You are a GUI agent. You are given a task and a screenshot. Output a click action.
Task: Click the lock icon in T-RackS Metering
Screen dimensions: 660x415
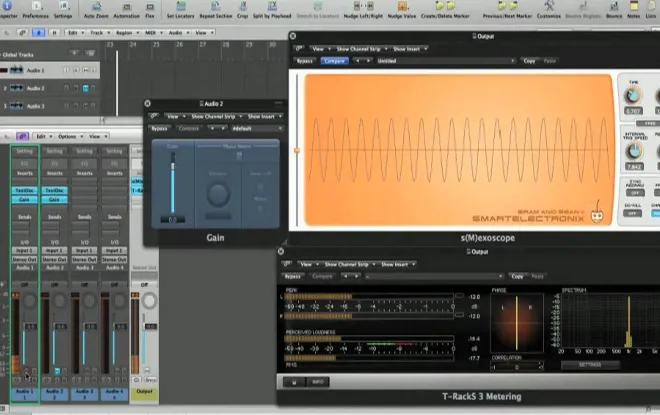293,382
